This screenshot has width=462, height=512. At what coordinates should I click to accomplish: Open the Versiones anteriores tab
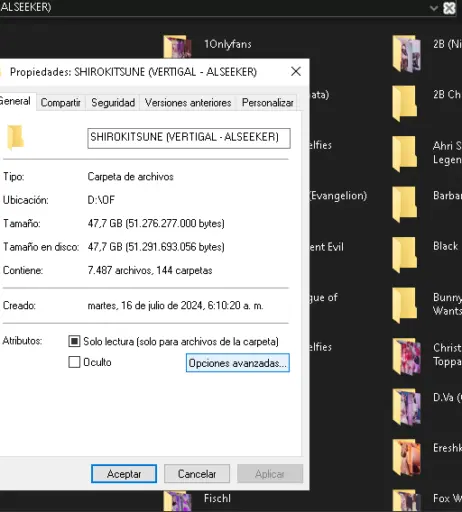click(x=188, y=103)
